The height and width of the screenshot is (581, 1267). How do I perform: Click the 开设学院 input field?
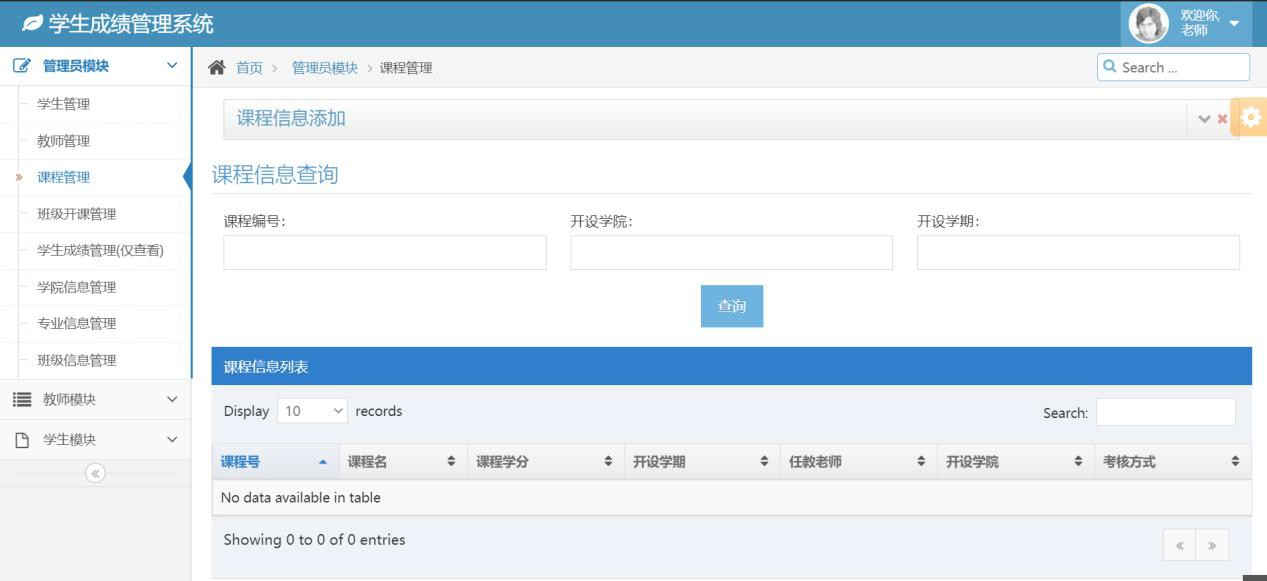point(731,253)
